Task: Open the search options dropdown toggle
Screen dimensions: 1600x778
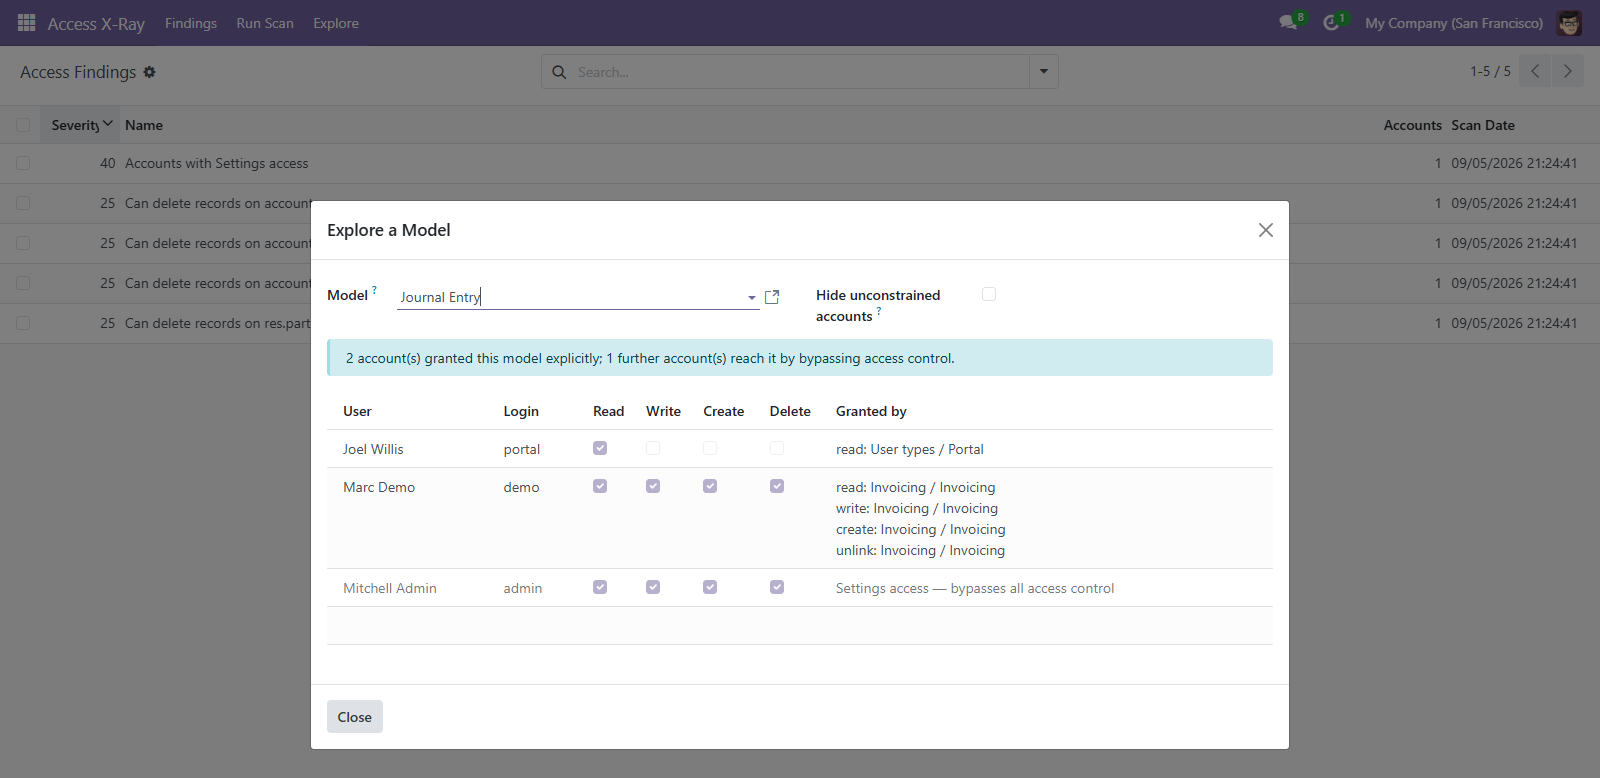Action: pyautogui.click(x=1044, y=71)
